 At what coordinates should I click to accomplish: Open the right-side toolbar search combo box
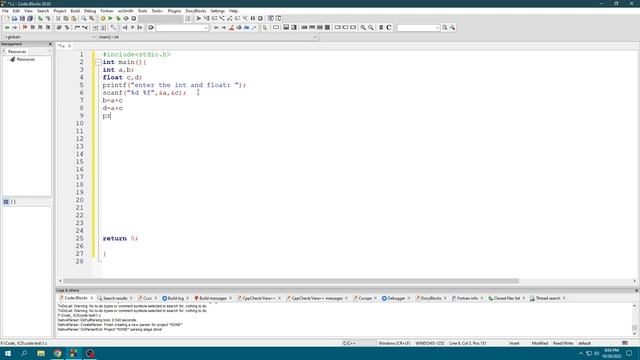click(x=418, y=27)
